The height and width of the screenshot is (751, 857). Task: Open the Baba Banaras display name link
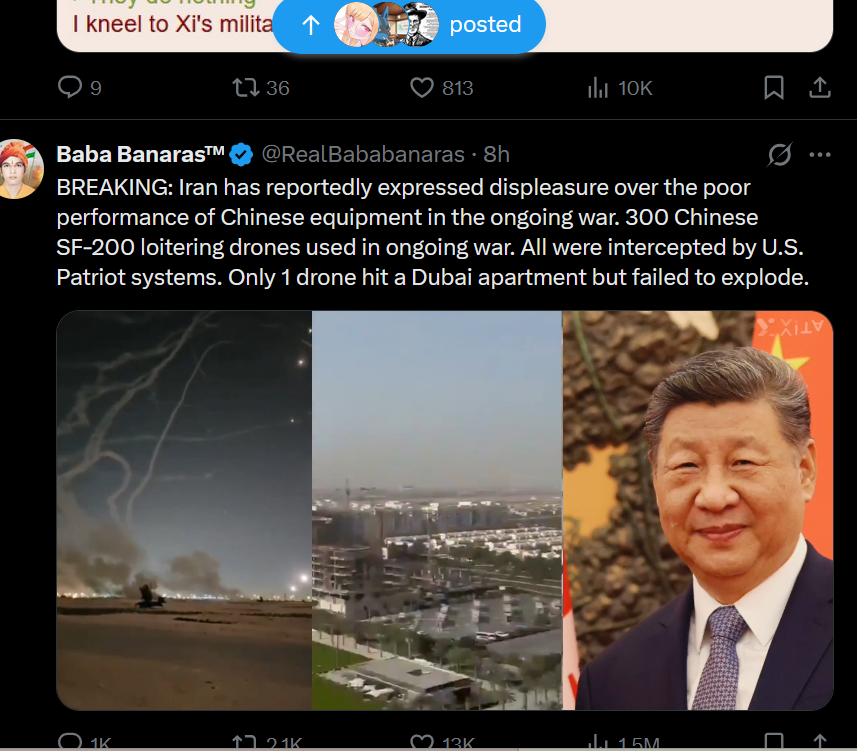click(x=140, y=154)
